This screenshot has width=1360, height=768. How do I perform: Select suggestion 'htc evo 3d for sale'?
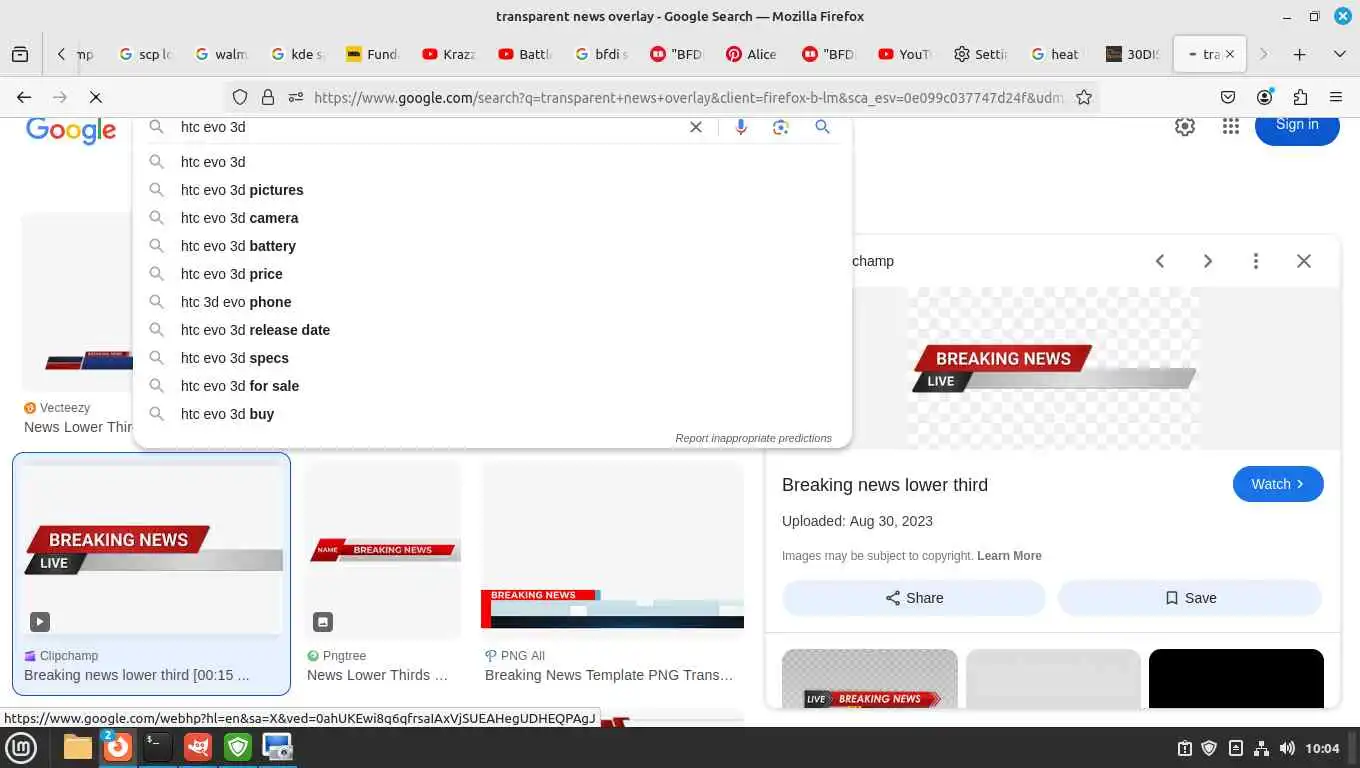pos(492,386)
